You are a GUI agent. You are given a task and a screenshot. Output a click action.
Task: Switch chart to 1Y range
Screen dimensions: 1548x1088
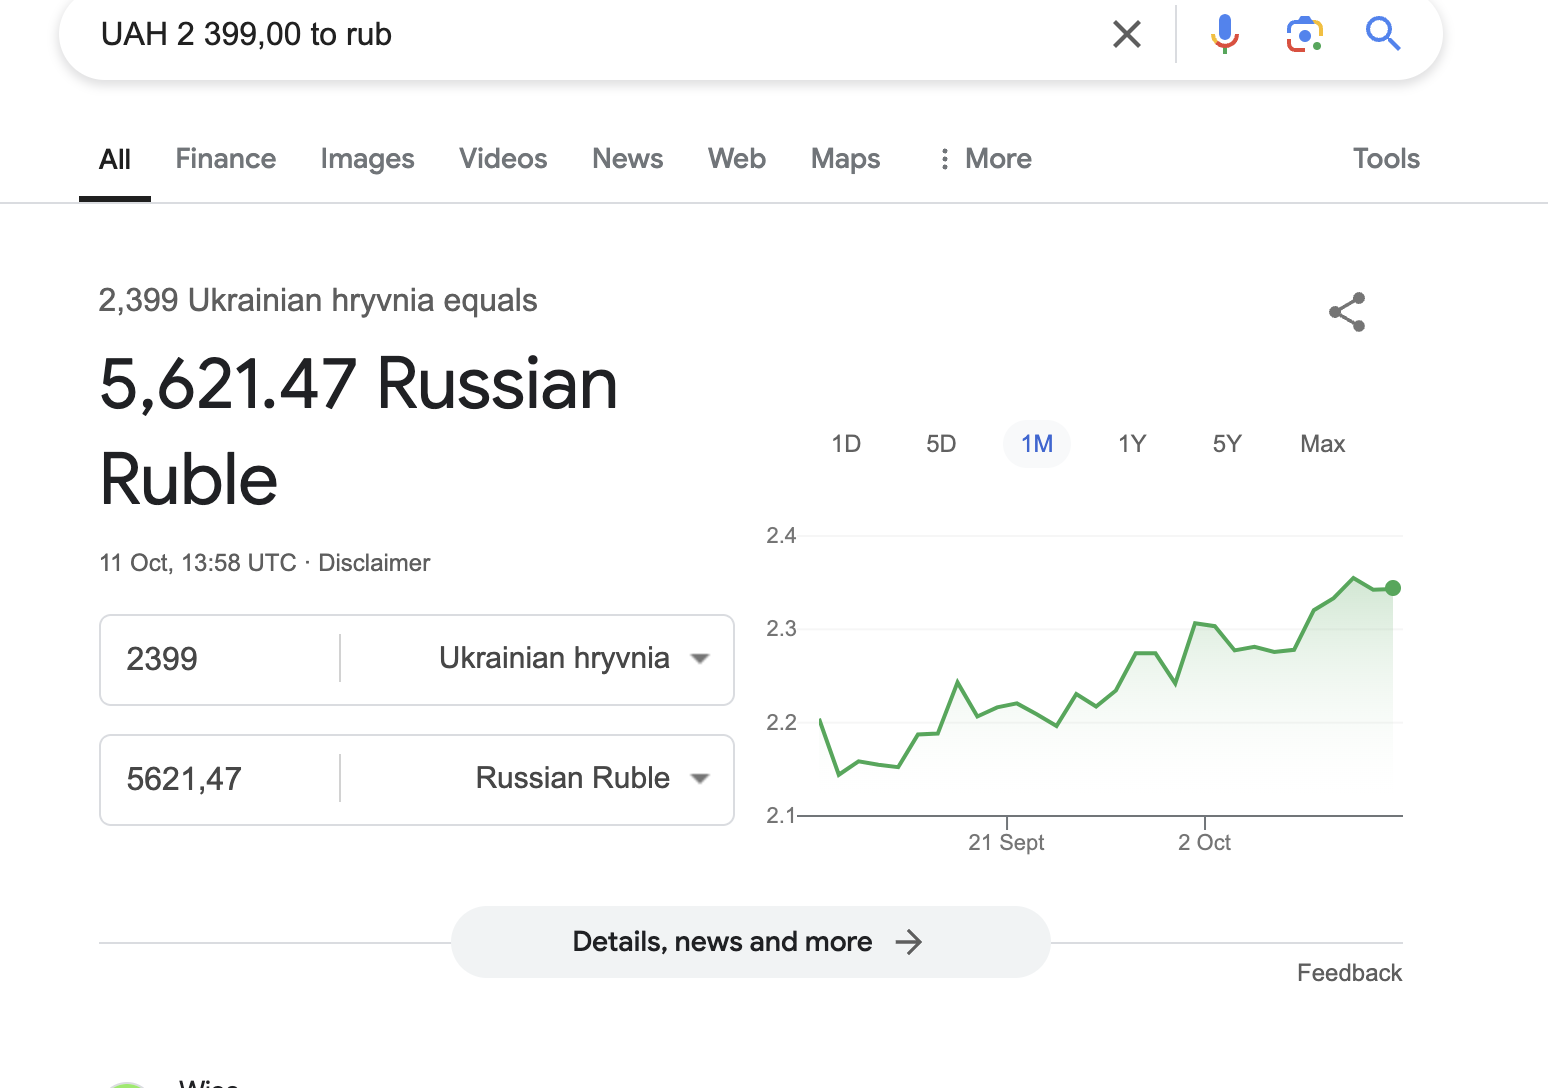1132,444
